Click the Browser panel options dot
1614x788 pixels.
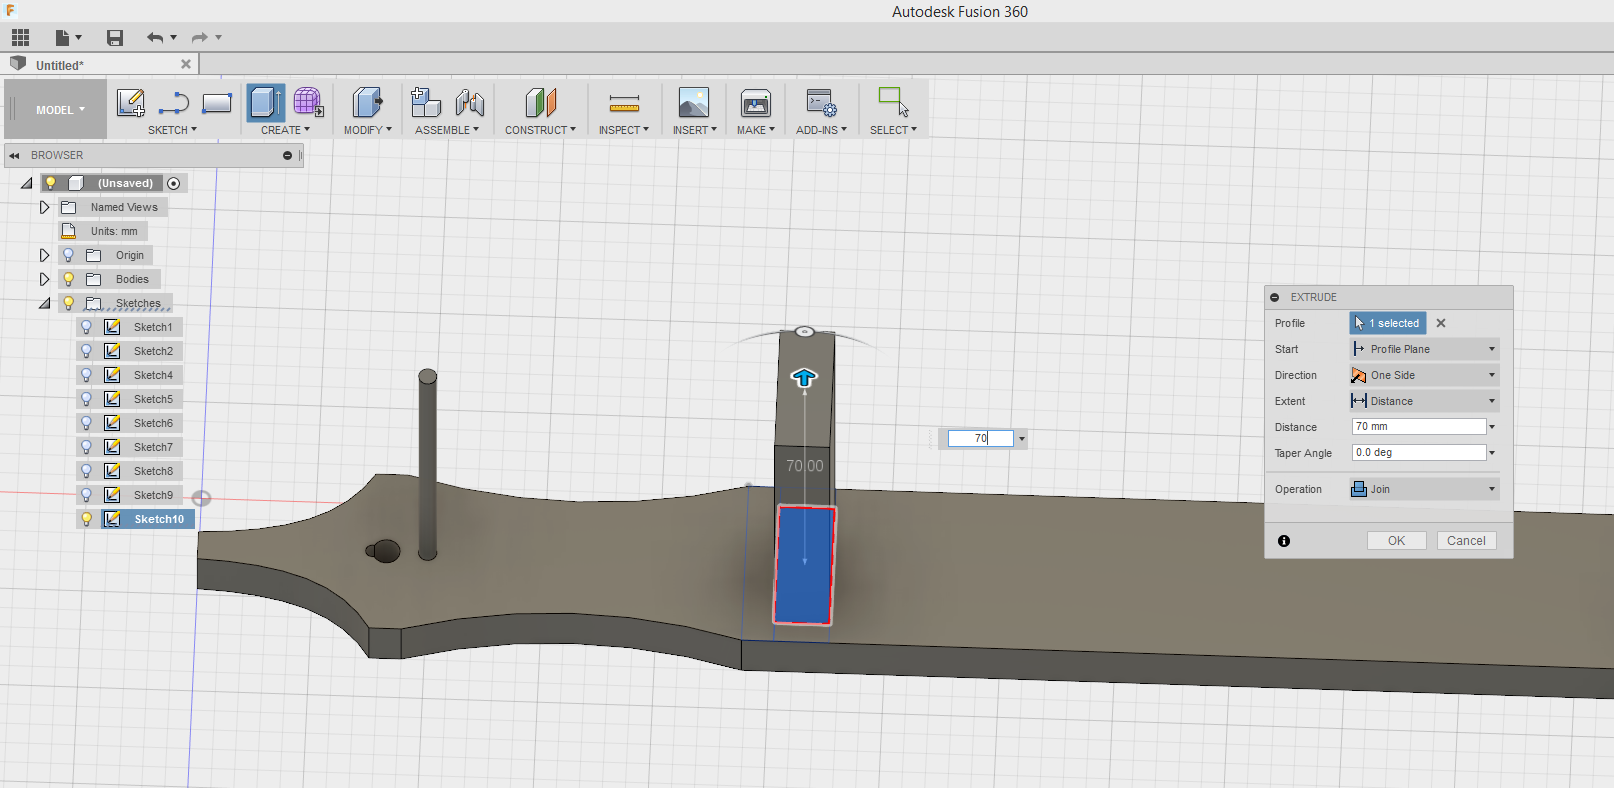[x=287, y=155]
